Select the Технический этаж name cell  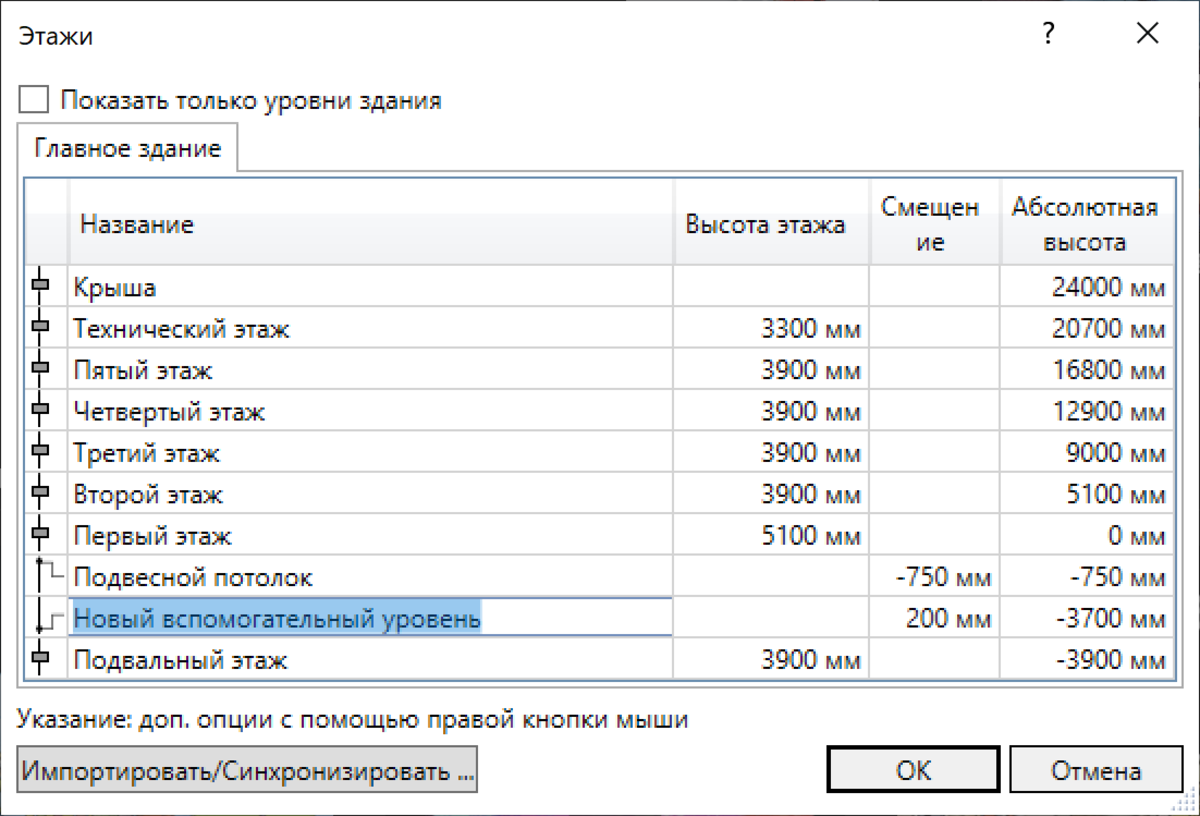pos(371,328)
